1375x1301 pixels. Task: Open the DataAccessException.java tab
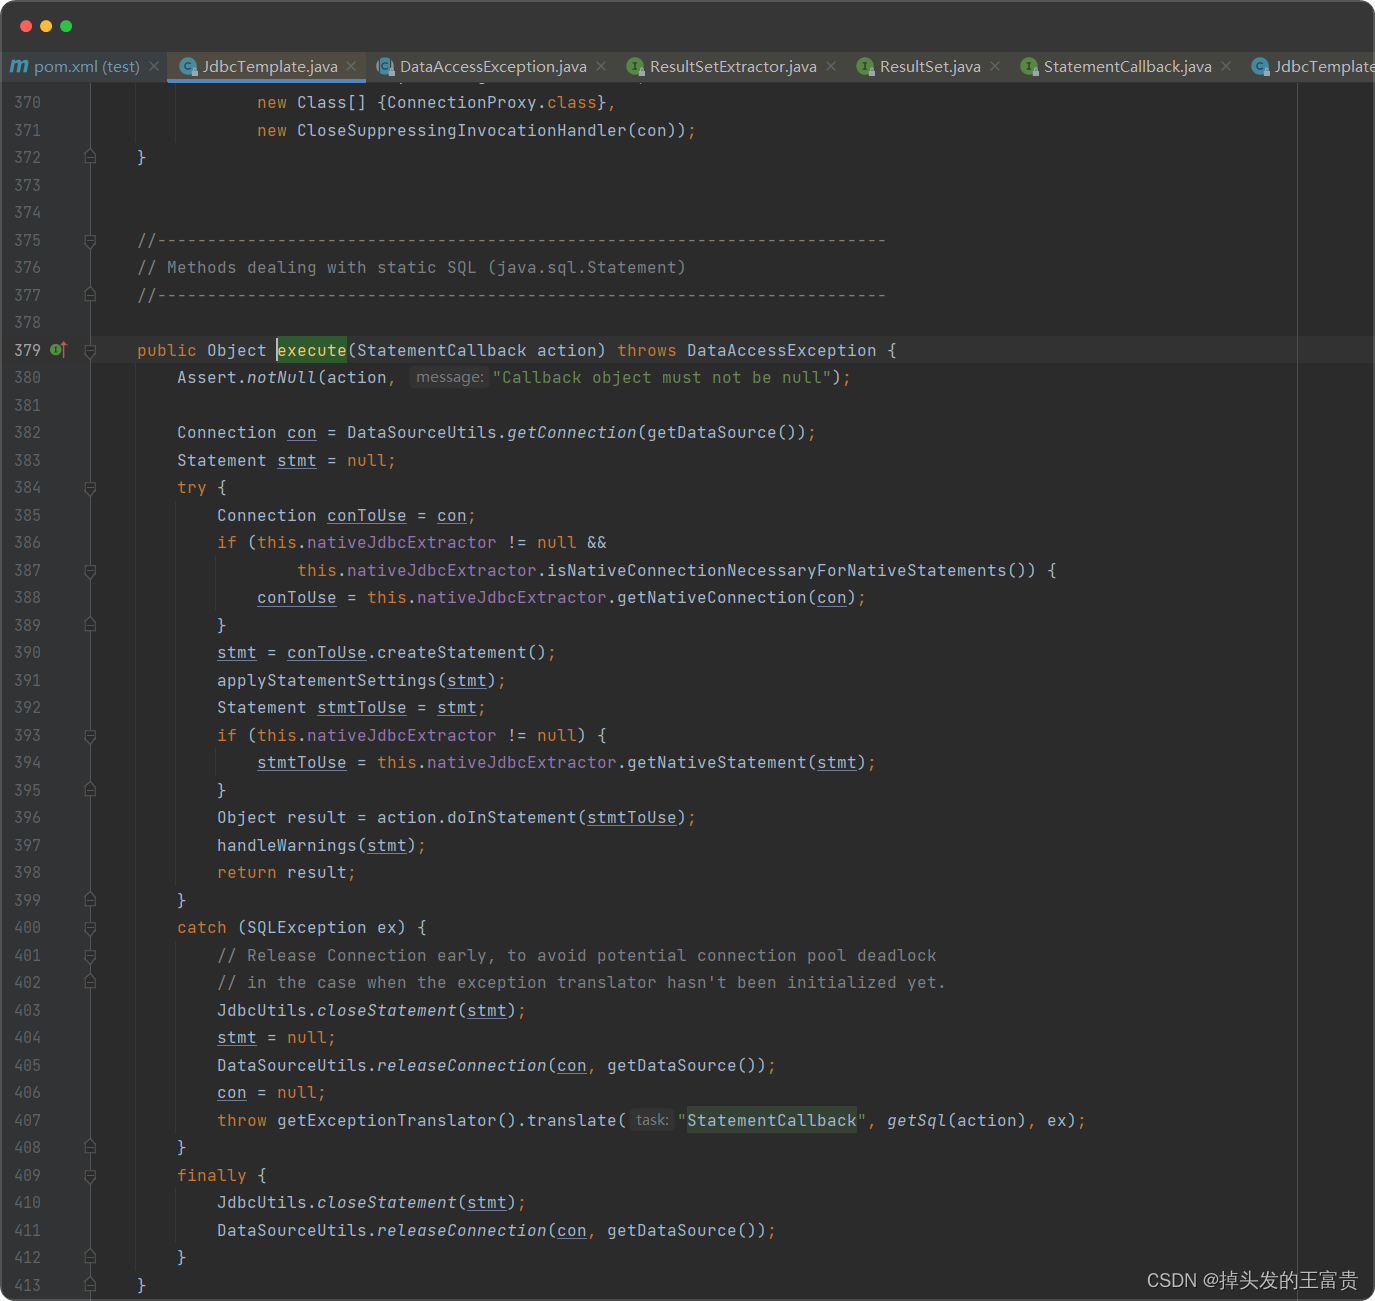click(492, 66)
